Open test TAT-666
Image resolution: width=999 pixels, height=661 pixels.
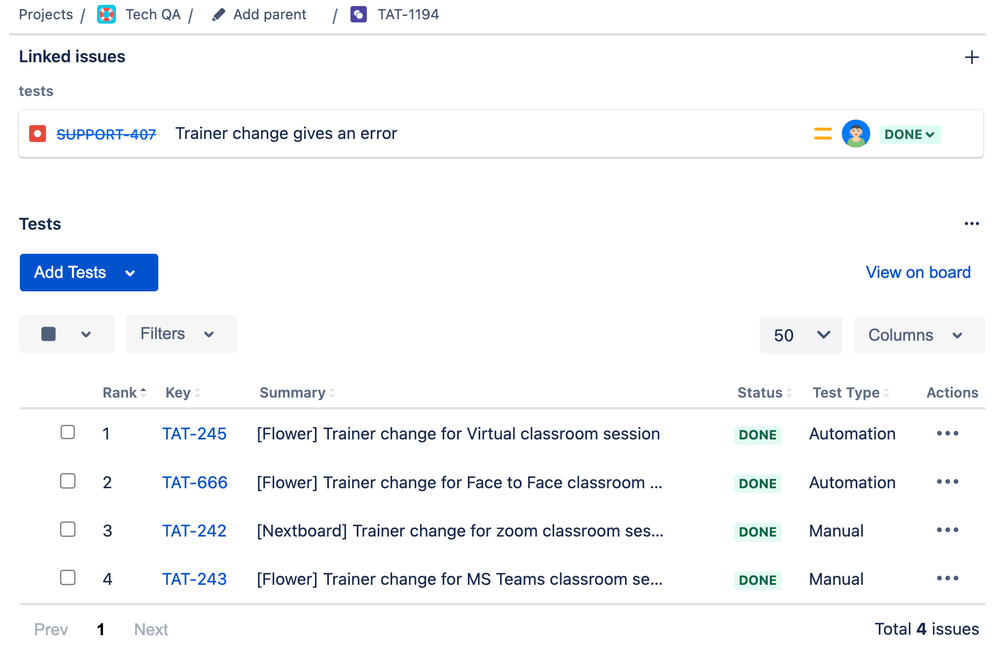(x=194, y=482)
